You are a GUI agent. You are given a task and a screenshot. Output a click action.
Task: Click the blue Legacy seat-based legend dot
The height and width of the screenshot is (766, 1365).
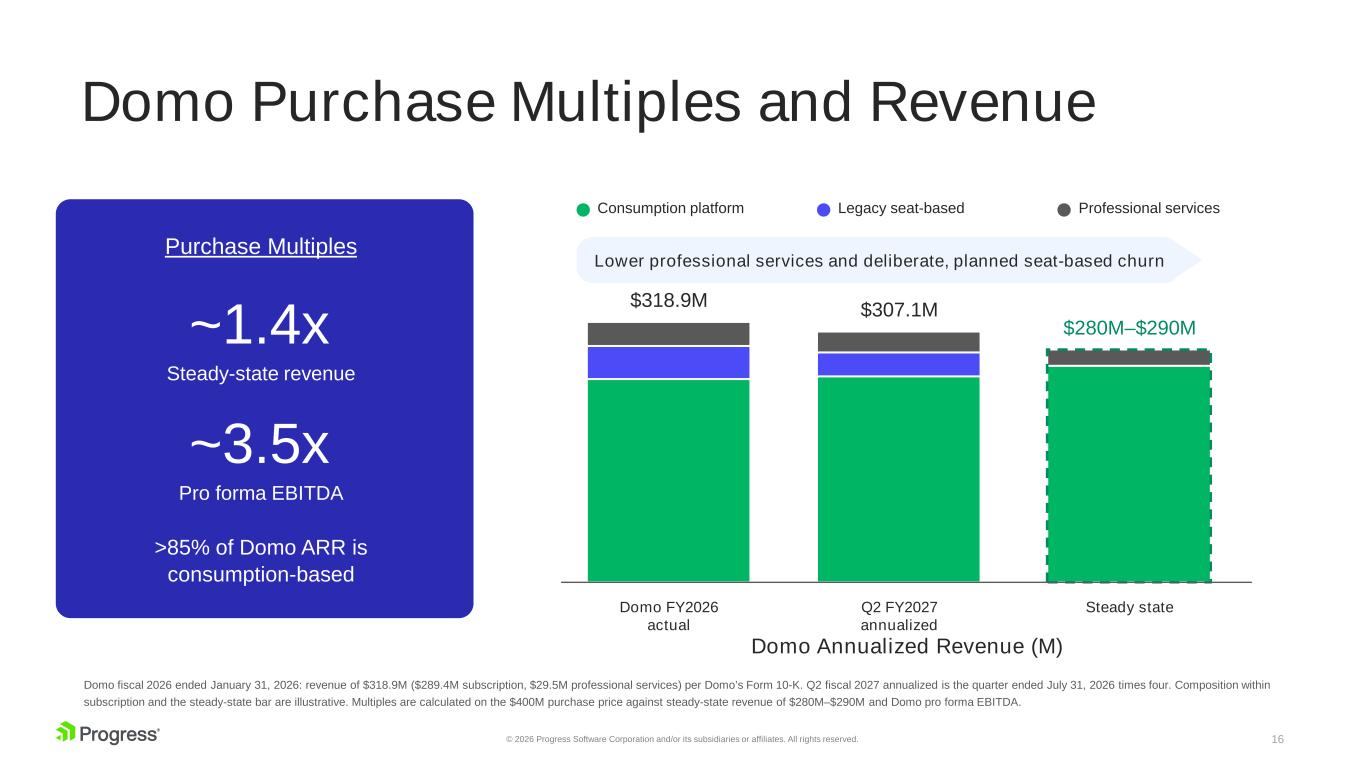824,209
